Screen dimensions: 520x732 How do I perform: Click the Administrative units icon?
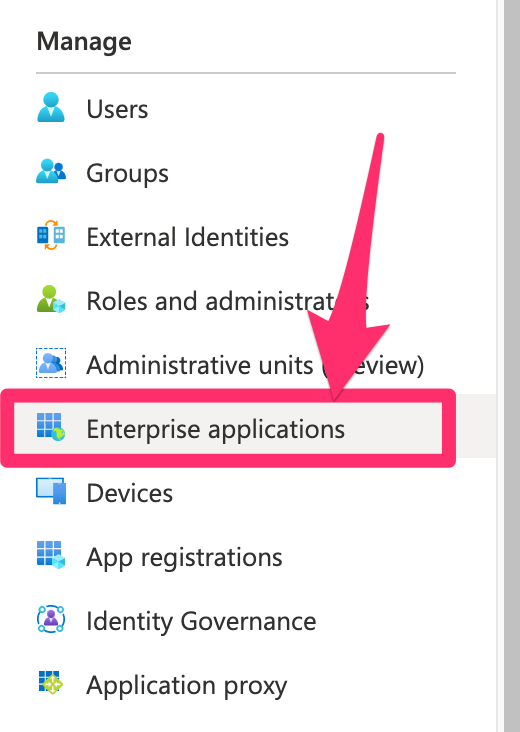51,363
